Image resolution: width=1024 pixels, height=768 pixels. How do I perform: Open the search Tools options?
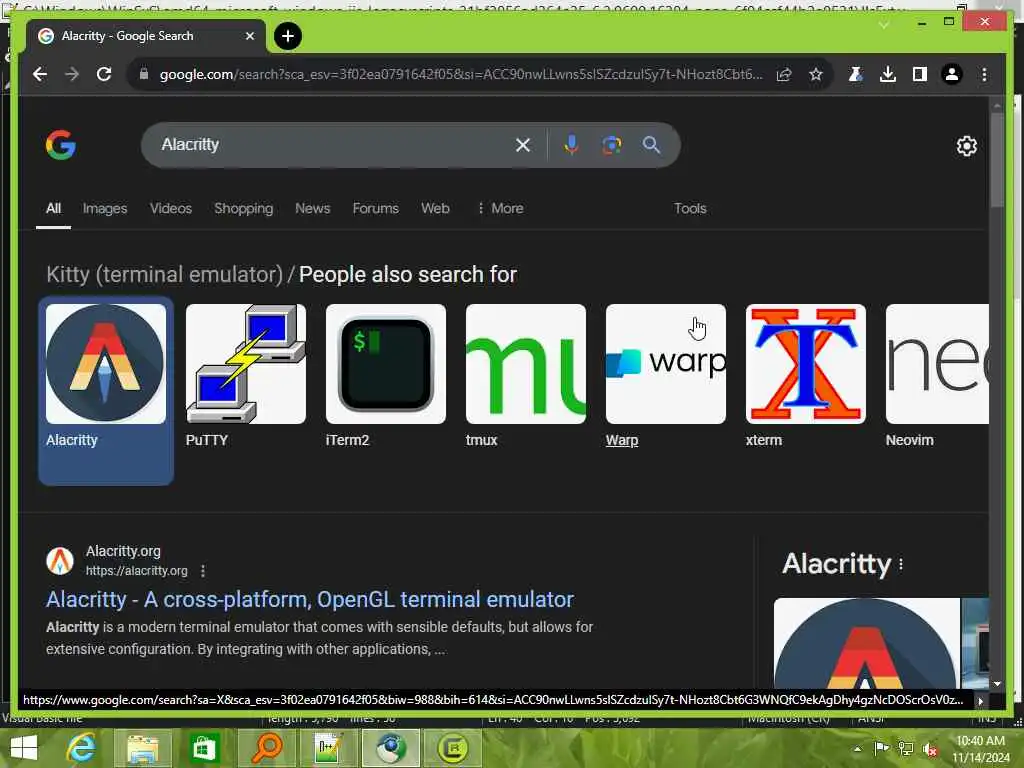(x=690, y=208)
